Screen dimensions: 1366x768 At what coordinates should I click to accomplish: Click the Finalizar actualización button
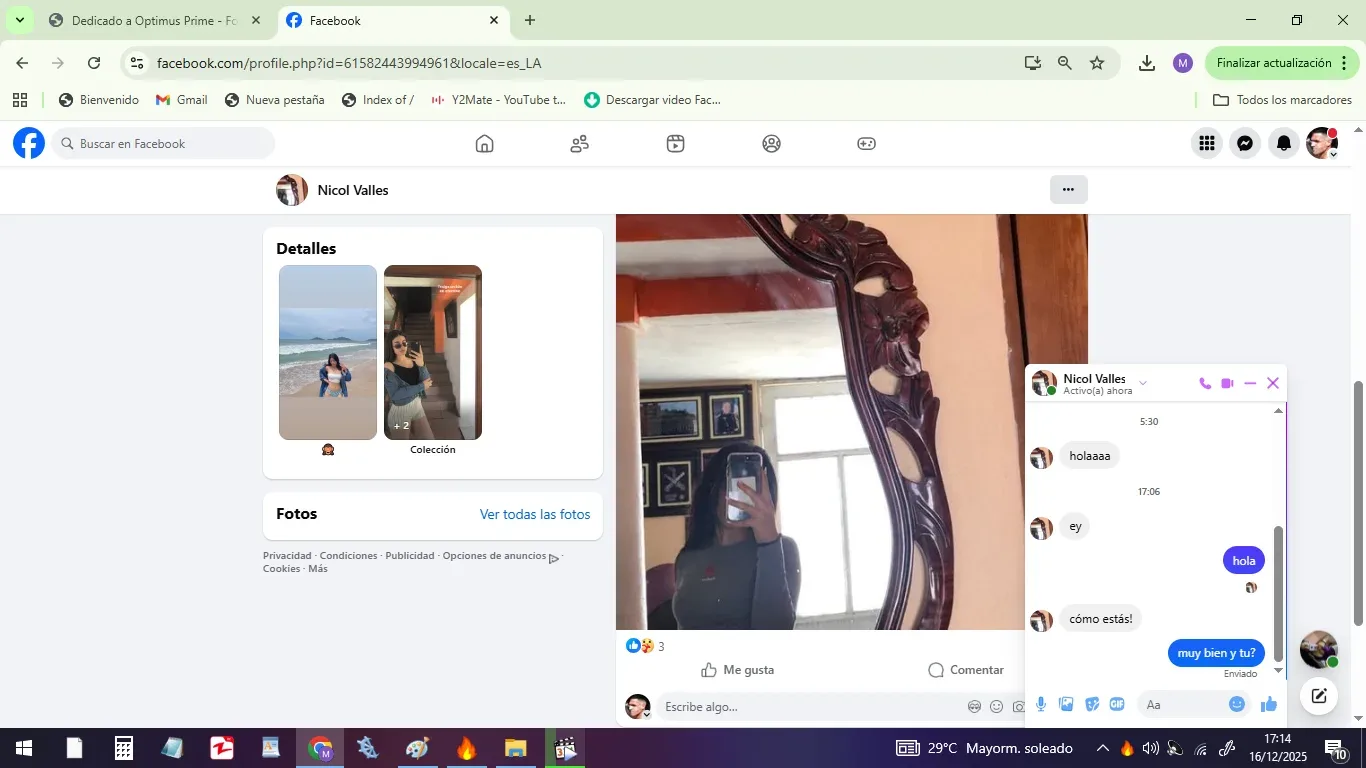tap(1283, 63)
